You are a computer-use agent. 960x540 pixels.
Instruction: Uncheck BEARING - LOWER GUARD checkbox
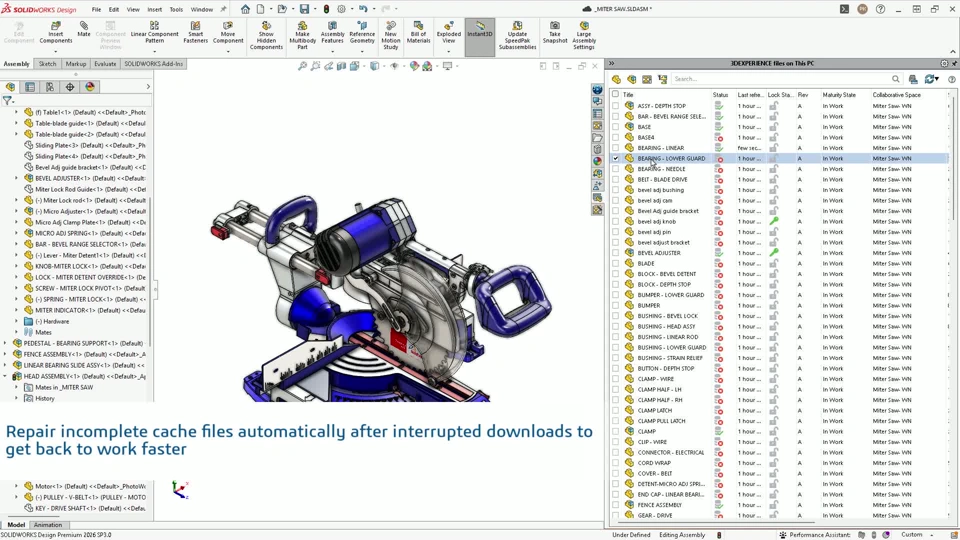615,159
